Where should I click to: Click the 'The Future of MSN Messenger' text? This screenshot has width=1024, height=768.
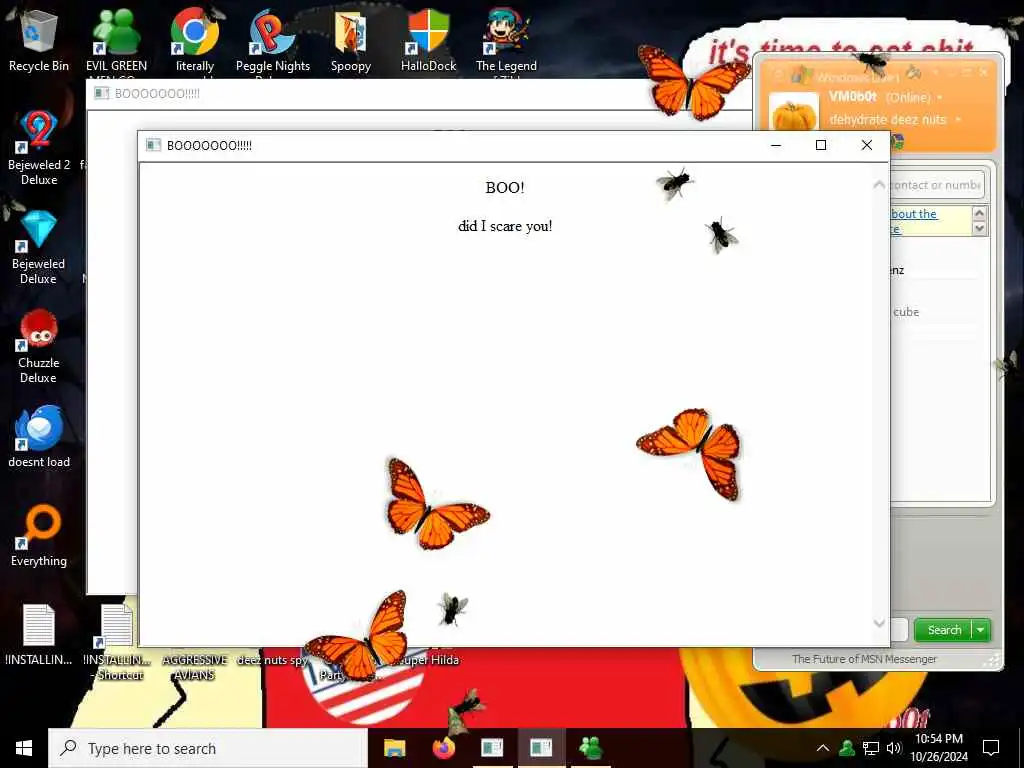click(864, 660)
